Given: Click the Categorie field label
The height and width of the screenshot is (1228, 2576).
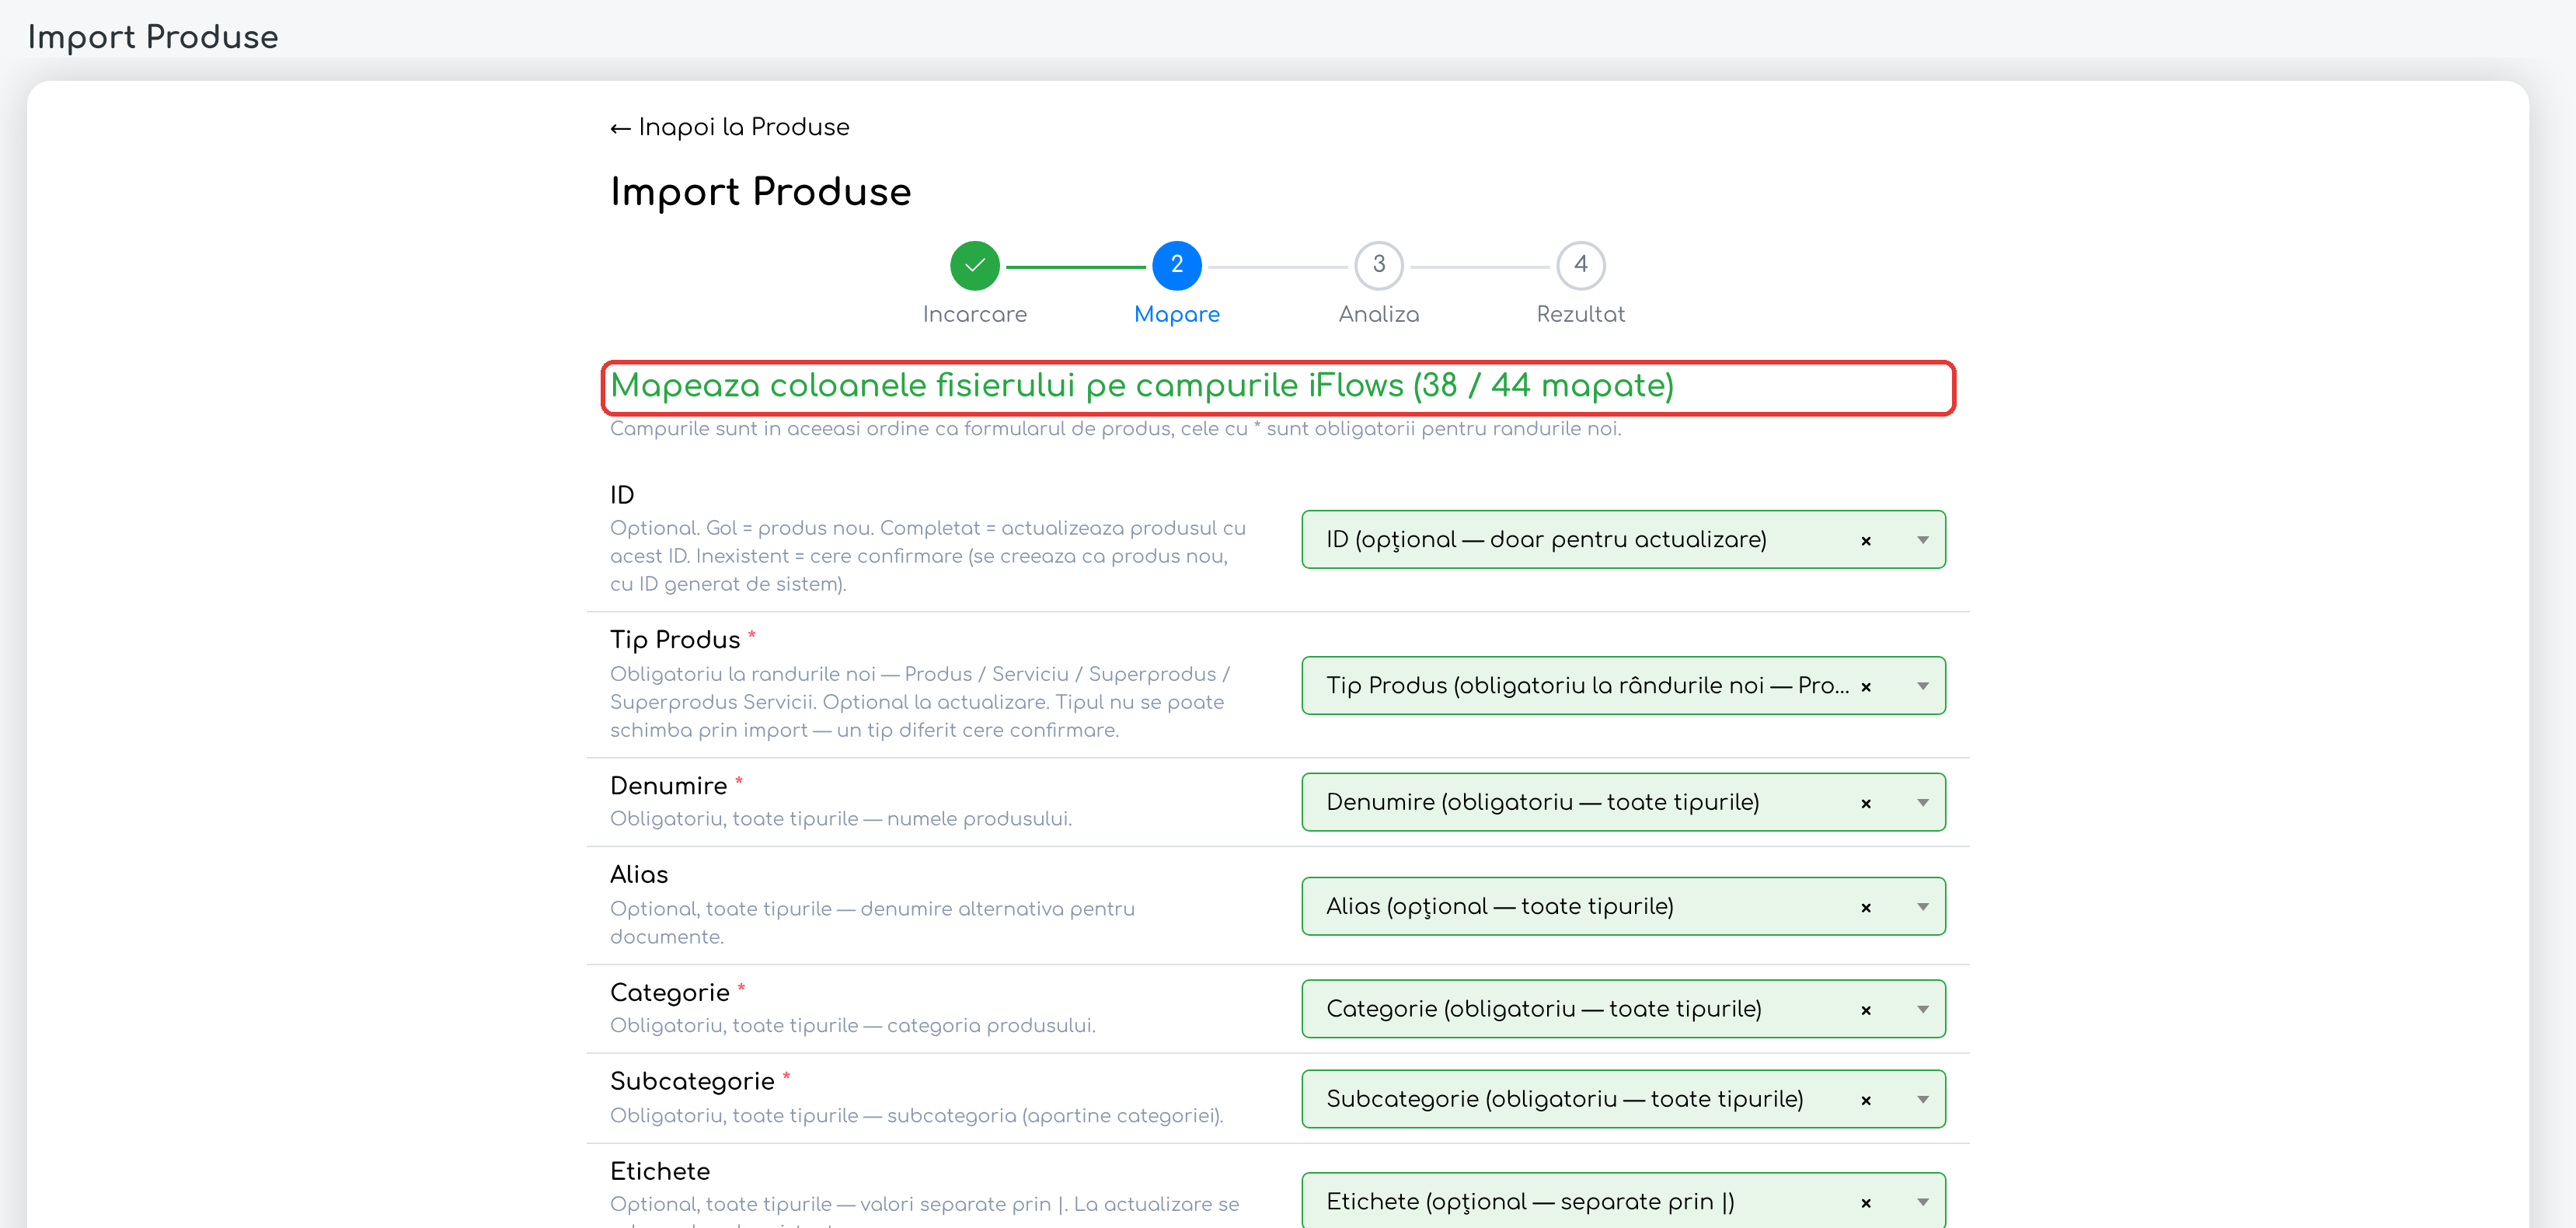Looking at the screenshot, I should coord(669,993).
